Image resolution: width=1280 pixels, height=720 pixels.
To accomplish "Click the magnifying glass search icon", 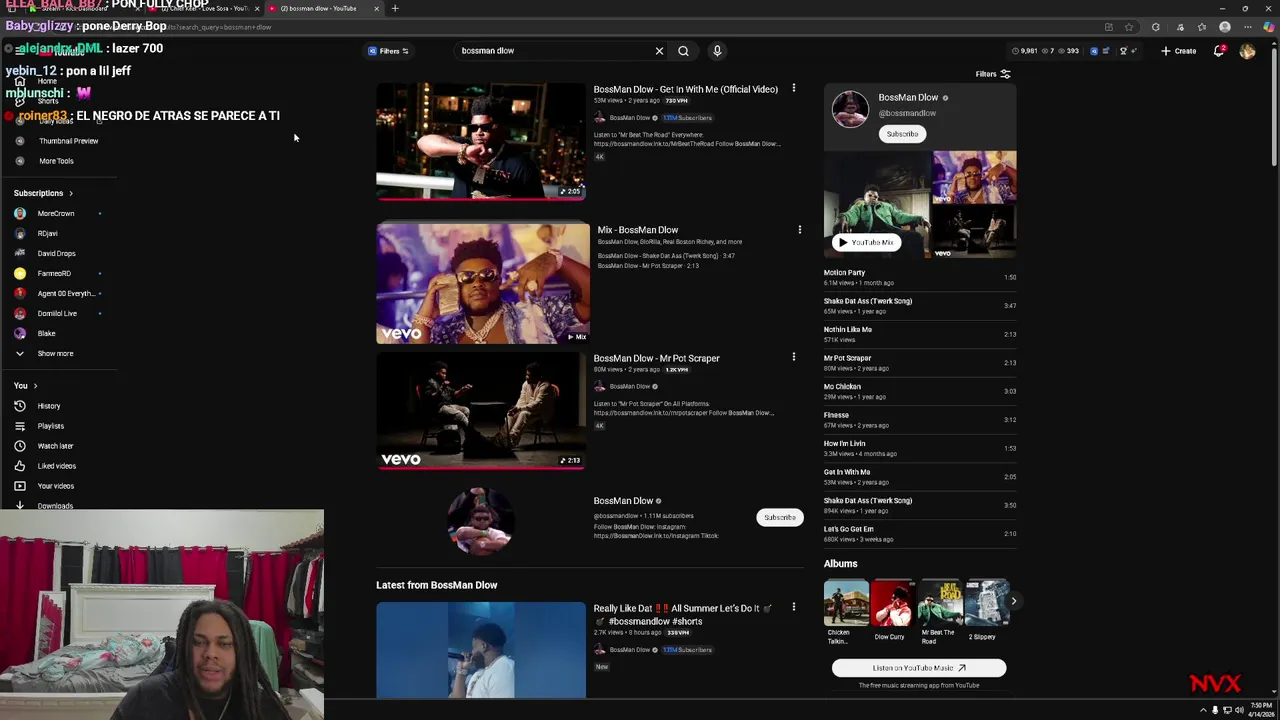I will tap(683, 51).
